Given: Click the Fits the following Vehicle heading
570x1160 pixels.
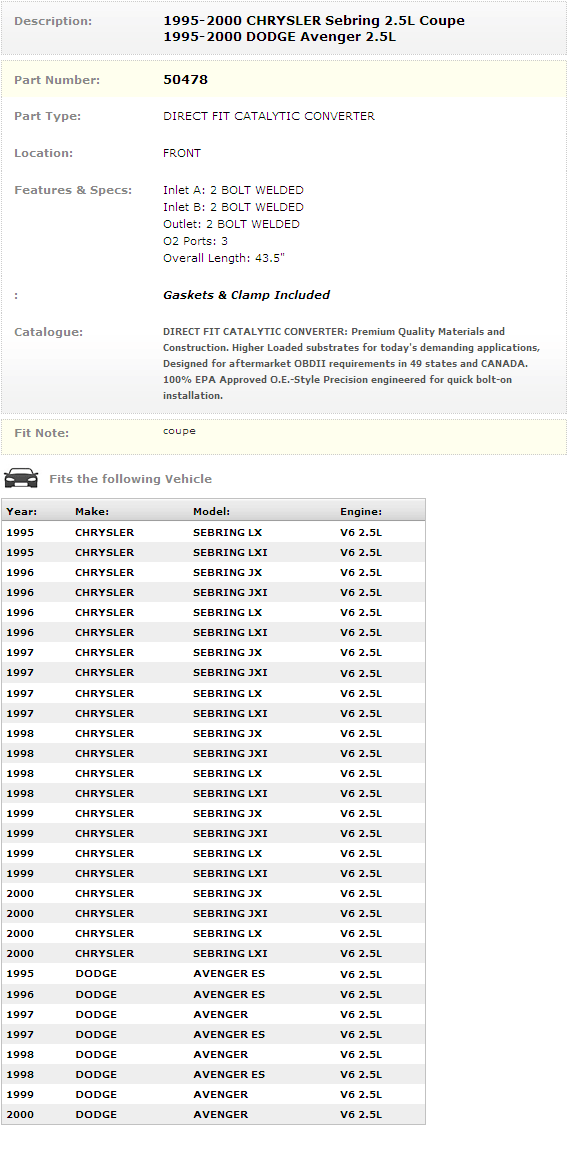Looking at the screenshot, I should coord(130,479).
